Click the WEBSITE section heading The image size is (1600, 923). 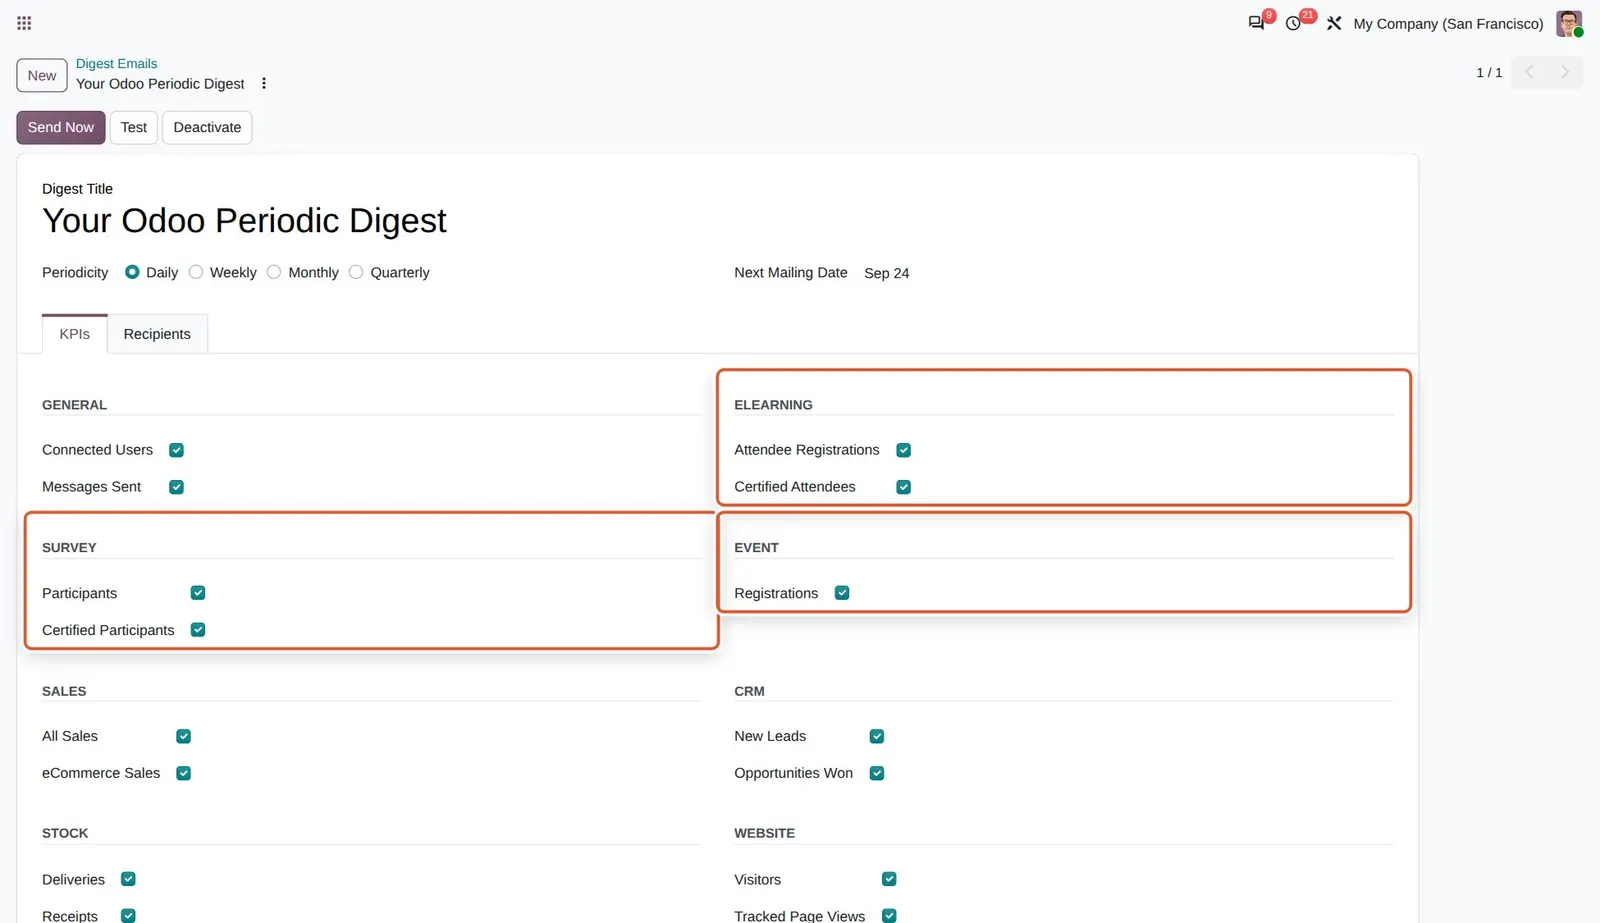(764, 833)
